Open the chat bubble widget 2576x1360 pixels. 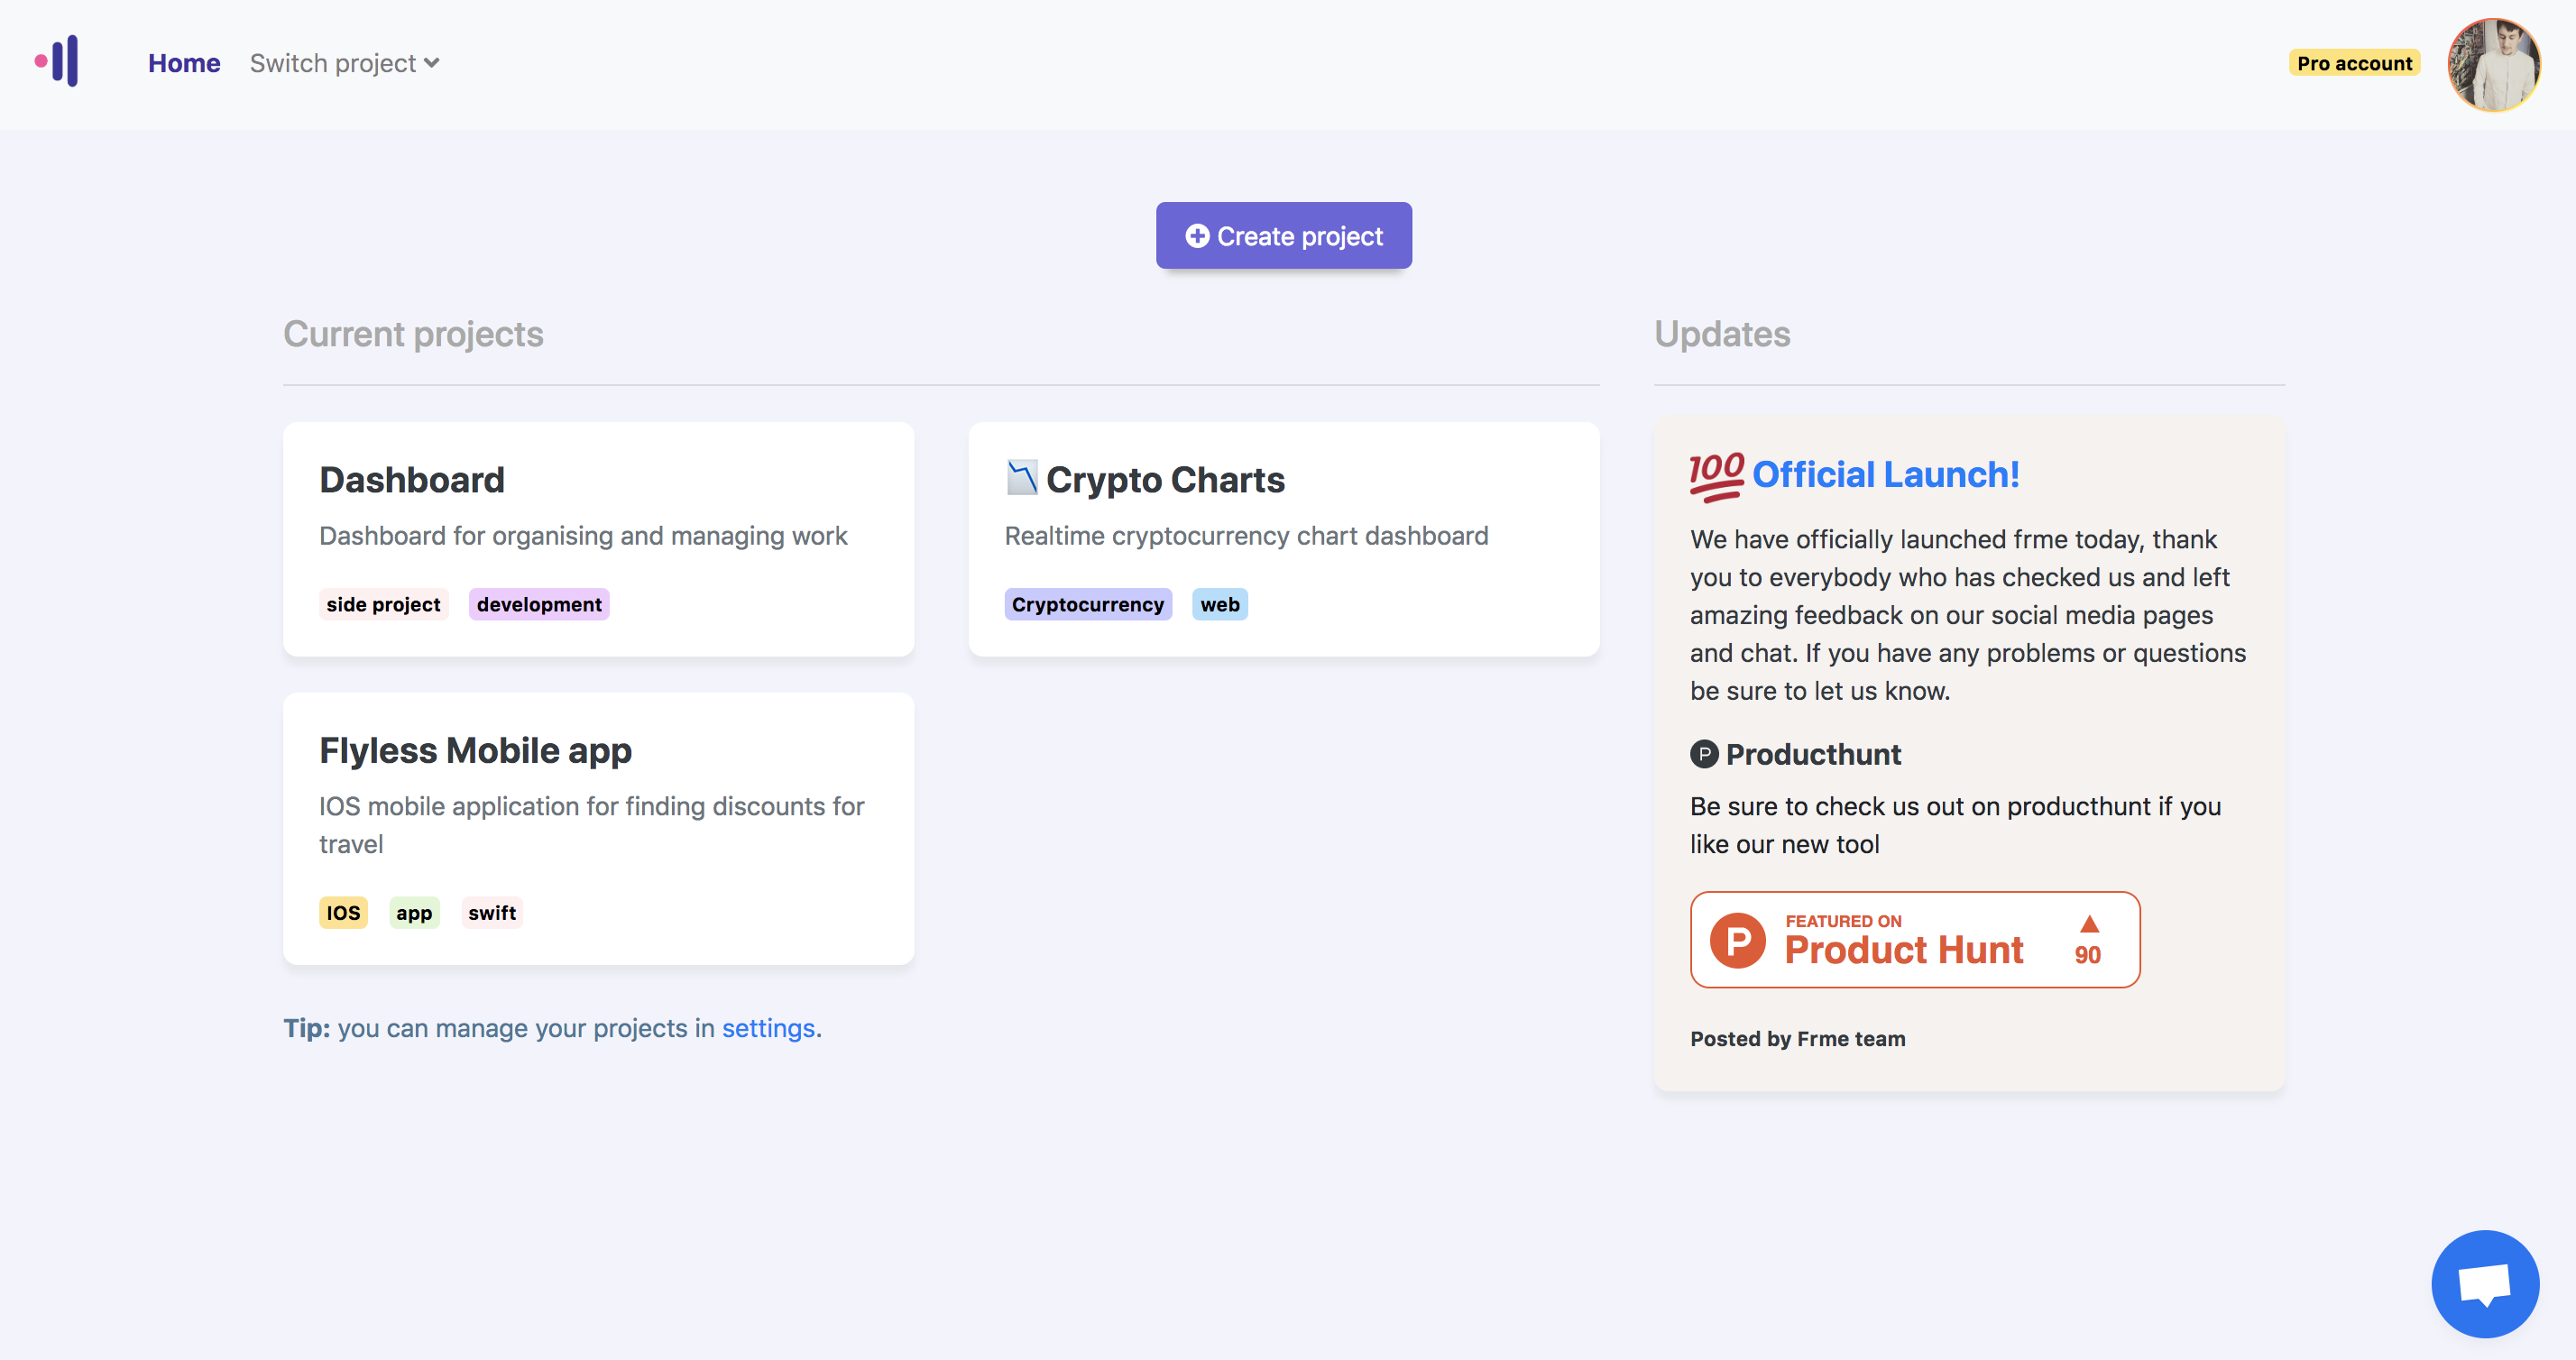click(x=2484, y=1283)
